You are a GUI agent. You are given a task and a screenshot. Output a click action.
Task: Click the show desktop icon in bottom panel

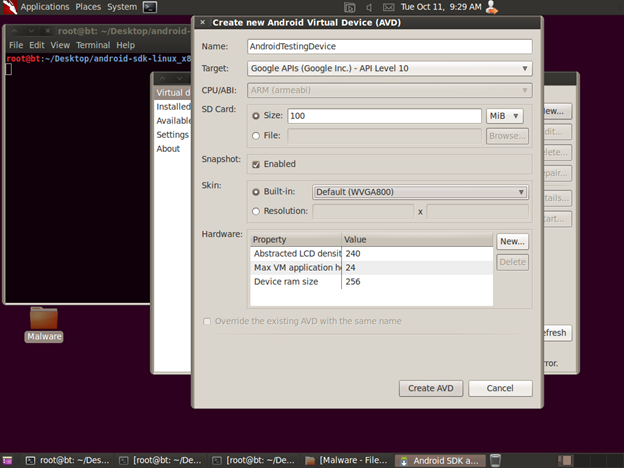[10, 460]
